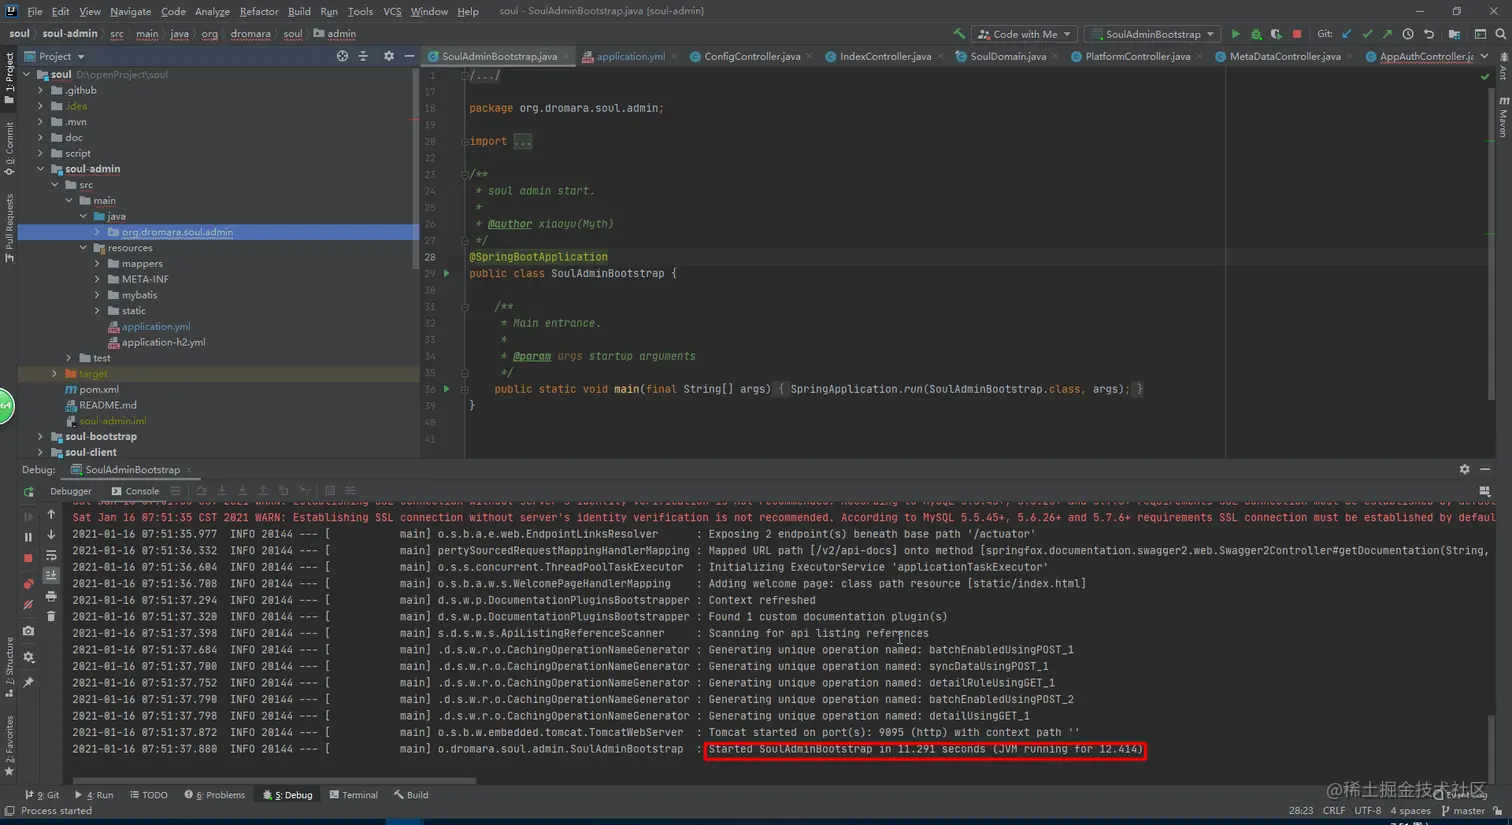Open the Code with Me dropdown
The width and height of the screenshot is (1512, 825).
point(1025,34)
